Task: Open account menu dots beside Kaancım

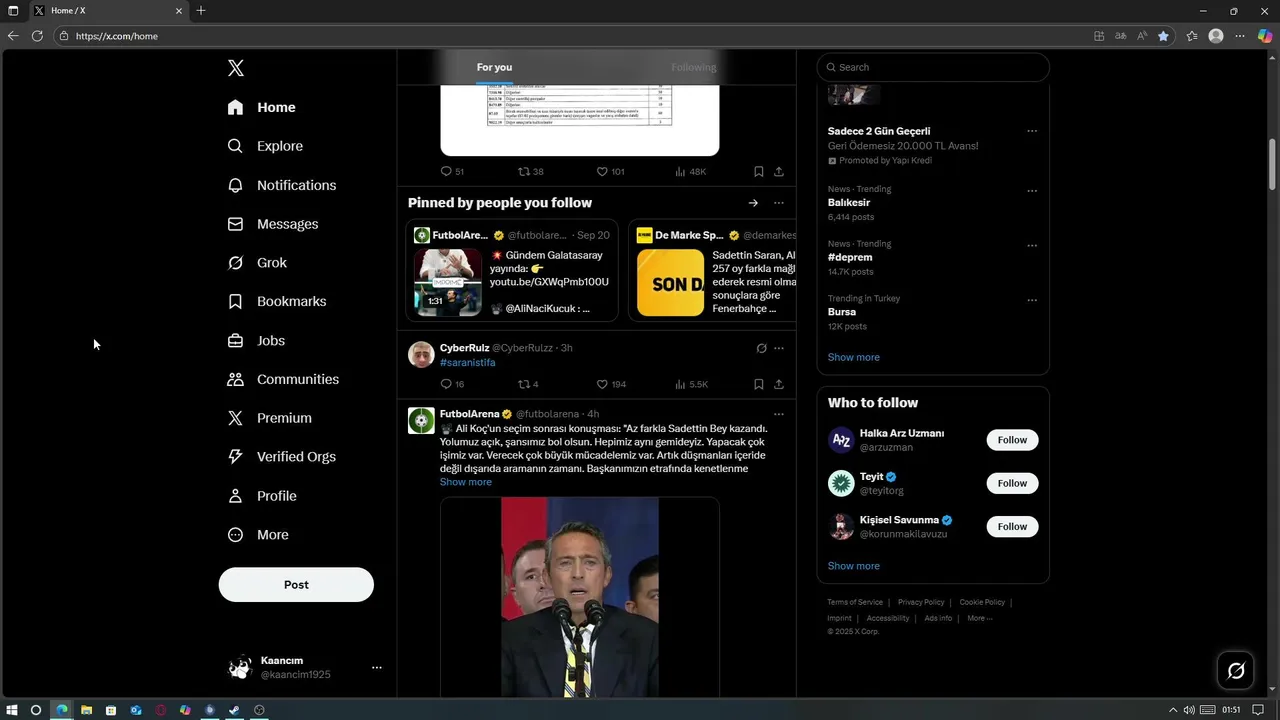Action: pos(377,667)
